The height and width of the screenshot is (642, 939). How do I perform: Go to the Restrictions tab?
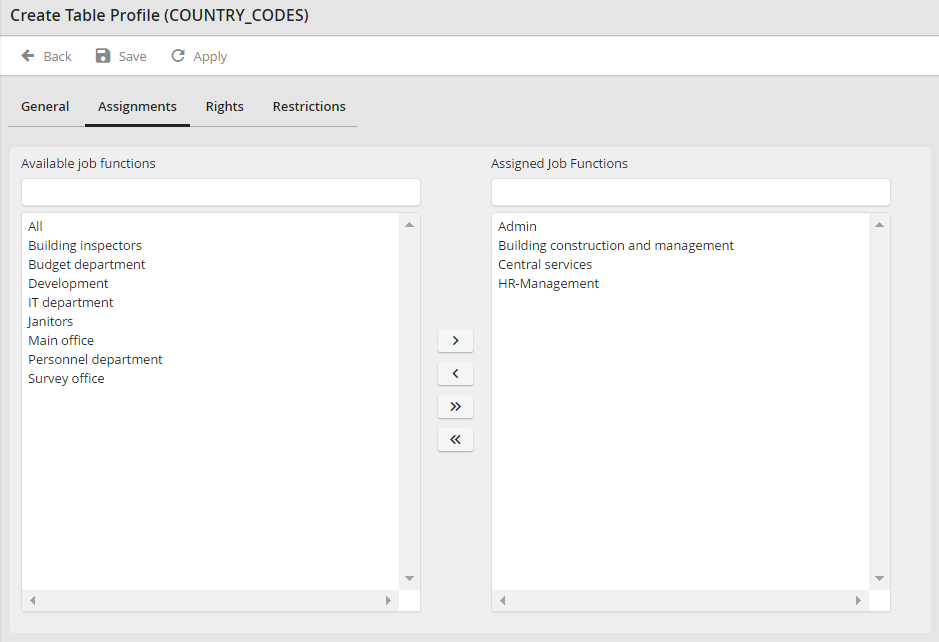(x=309, y=107)
